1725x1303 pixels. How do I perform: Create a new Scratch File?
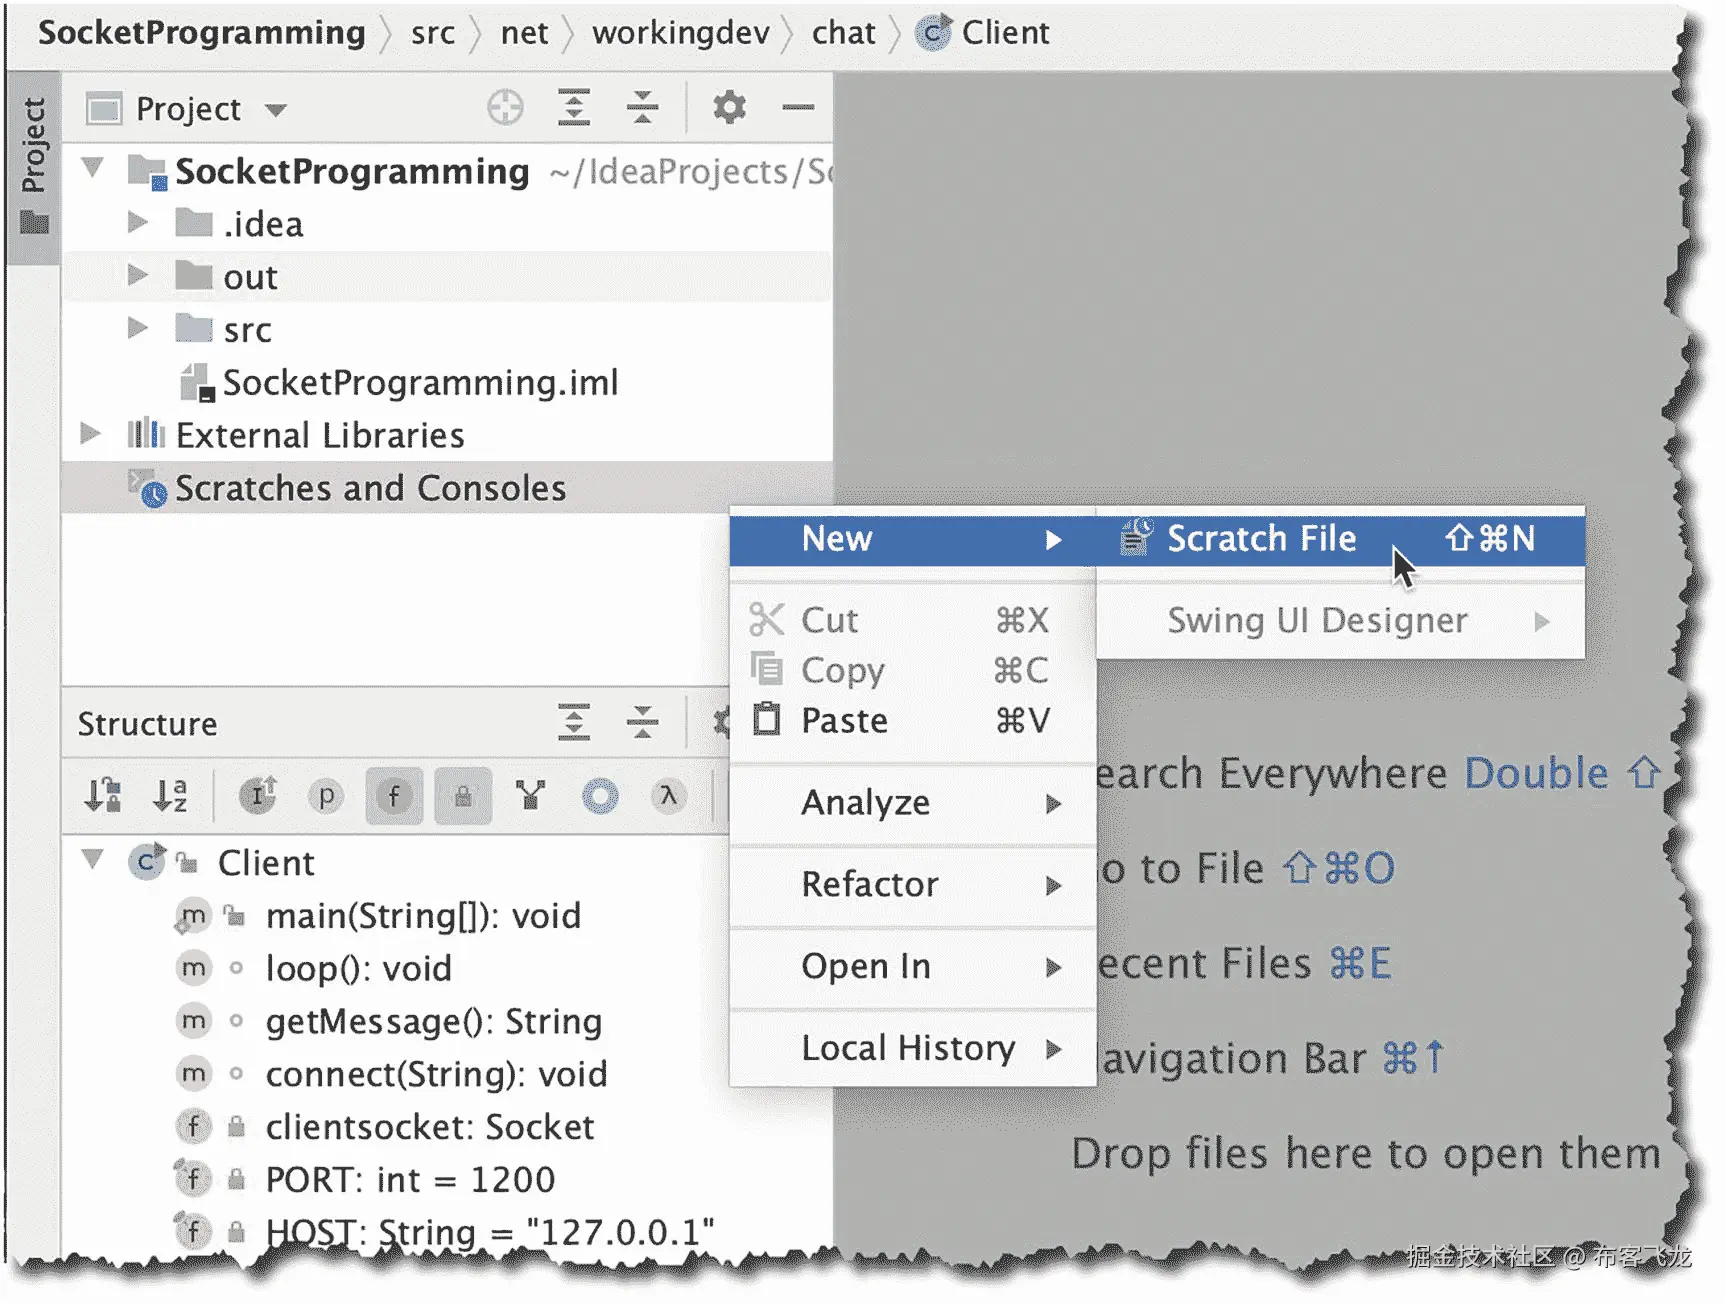(1341, 539)
